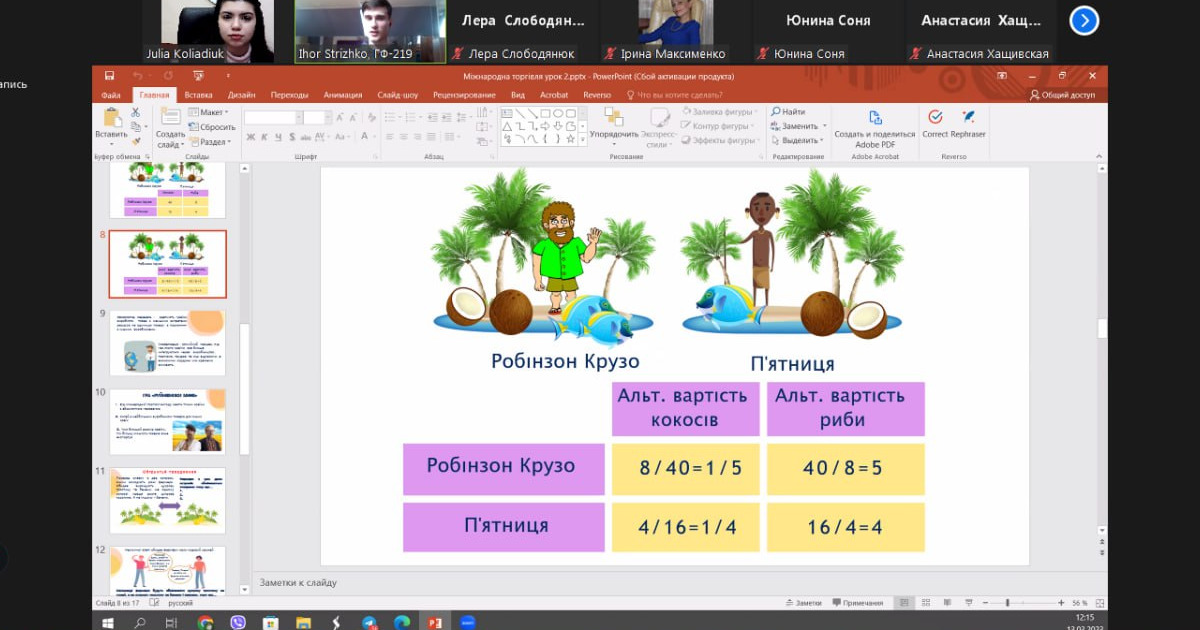1200x630 pixels.
Task: Switch to the Анимация tab
Action: pyautogui.click(x=342, y=95)
